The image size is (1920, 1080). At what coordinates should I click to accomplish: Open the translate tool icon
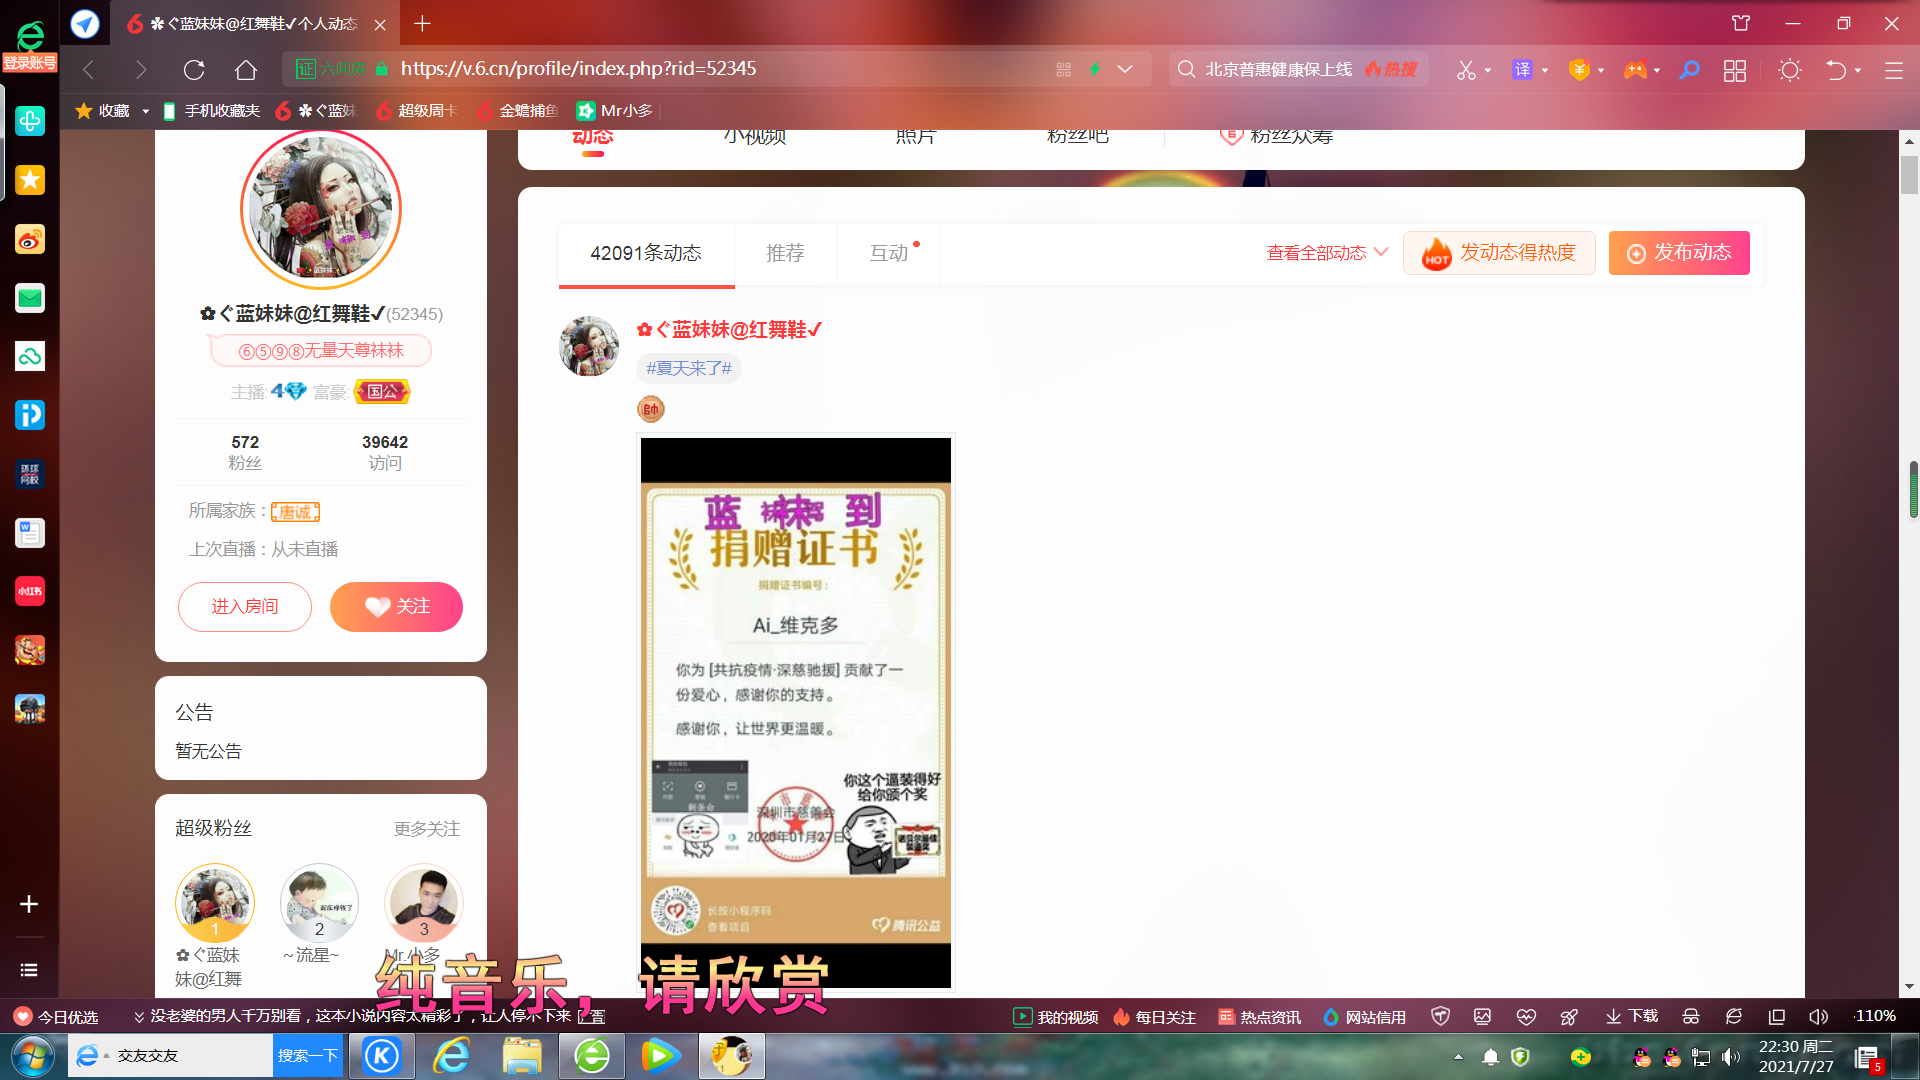pyautogui.click(x=1522, y=69)
